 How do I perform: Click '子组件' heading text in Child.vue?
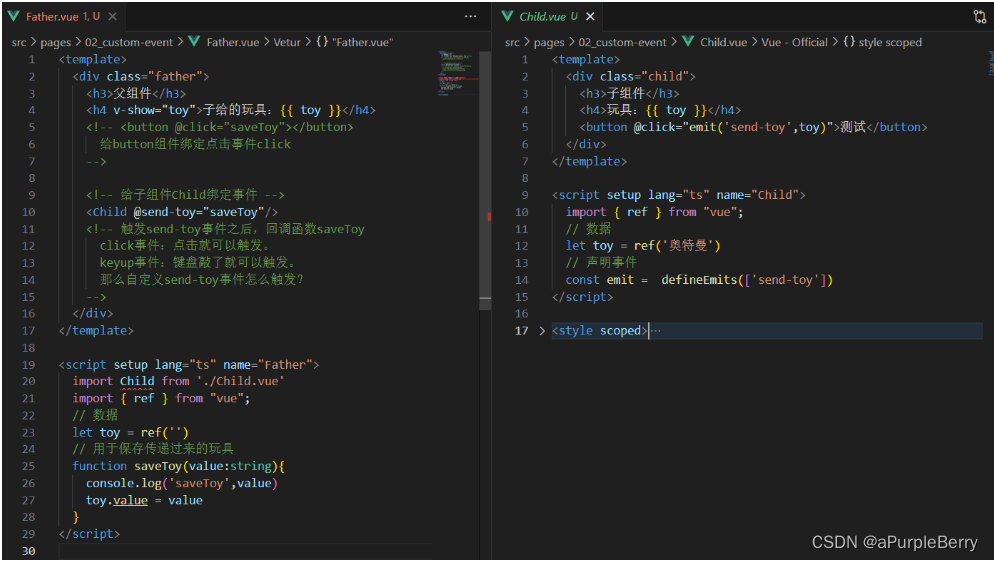(626, 94)
